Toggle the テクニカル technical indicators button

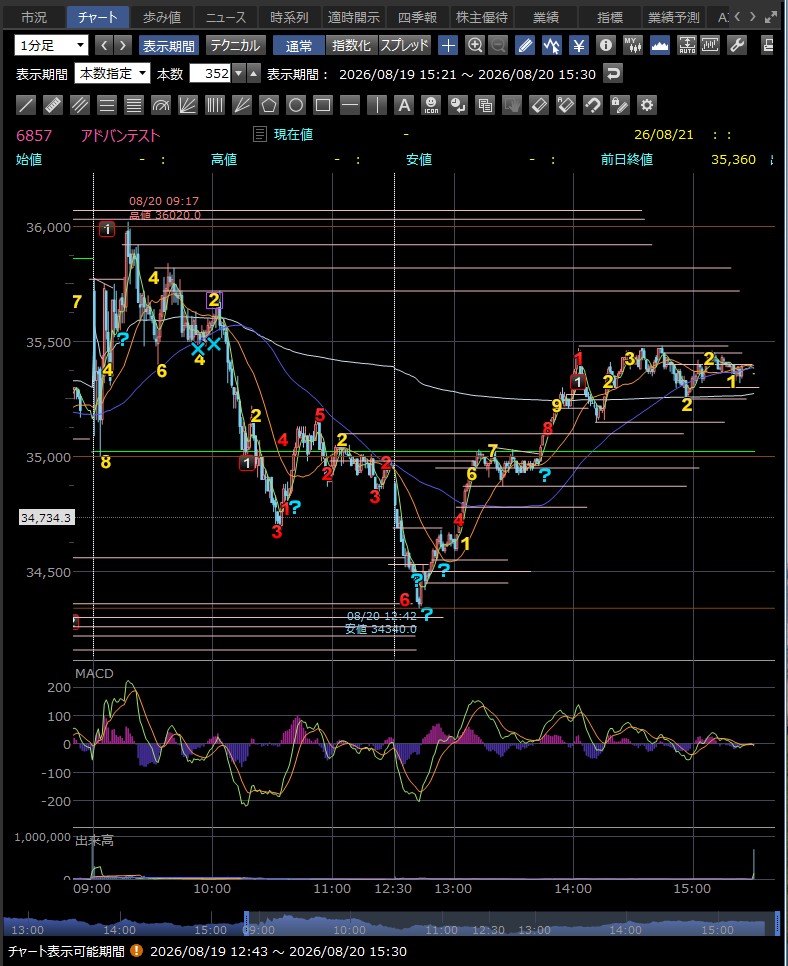[x=235, y=46]
